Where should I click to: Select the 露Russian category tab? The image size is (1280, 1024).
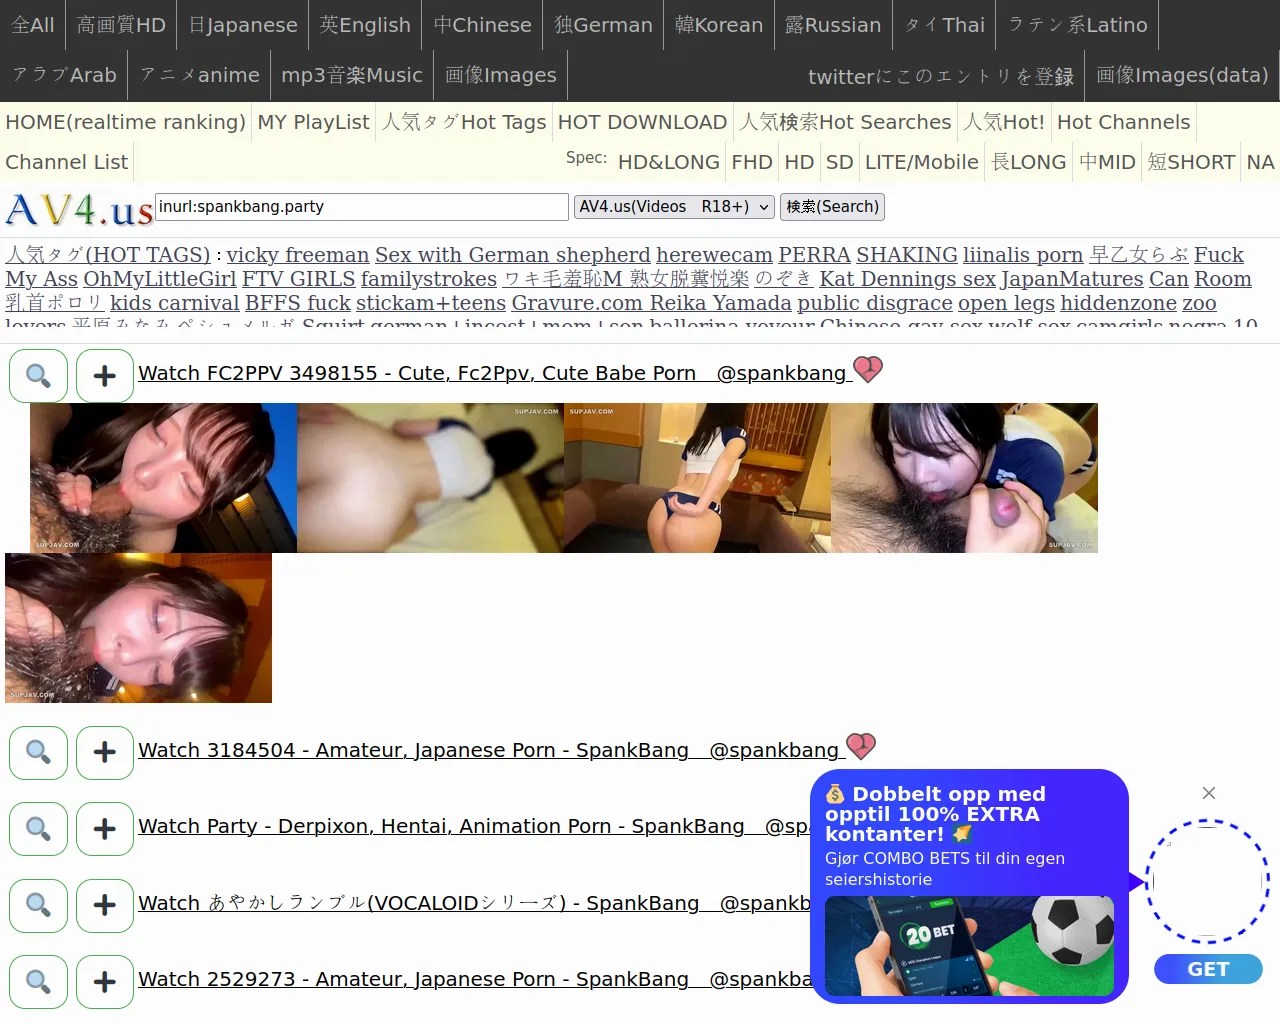pyautogui.click(x=833, y=25)
